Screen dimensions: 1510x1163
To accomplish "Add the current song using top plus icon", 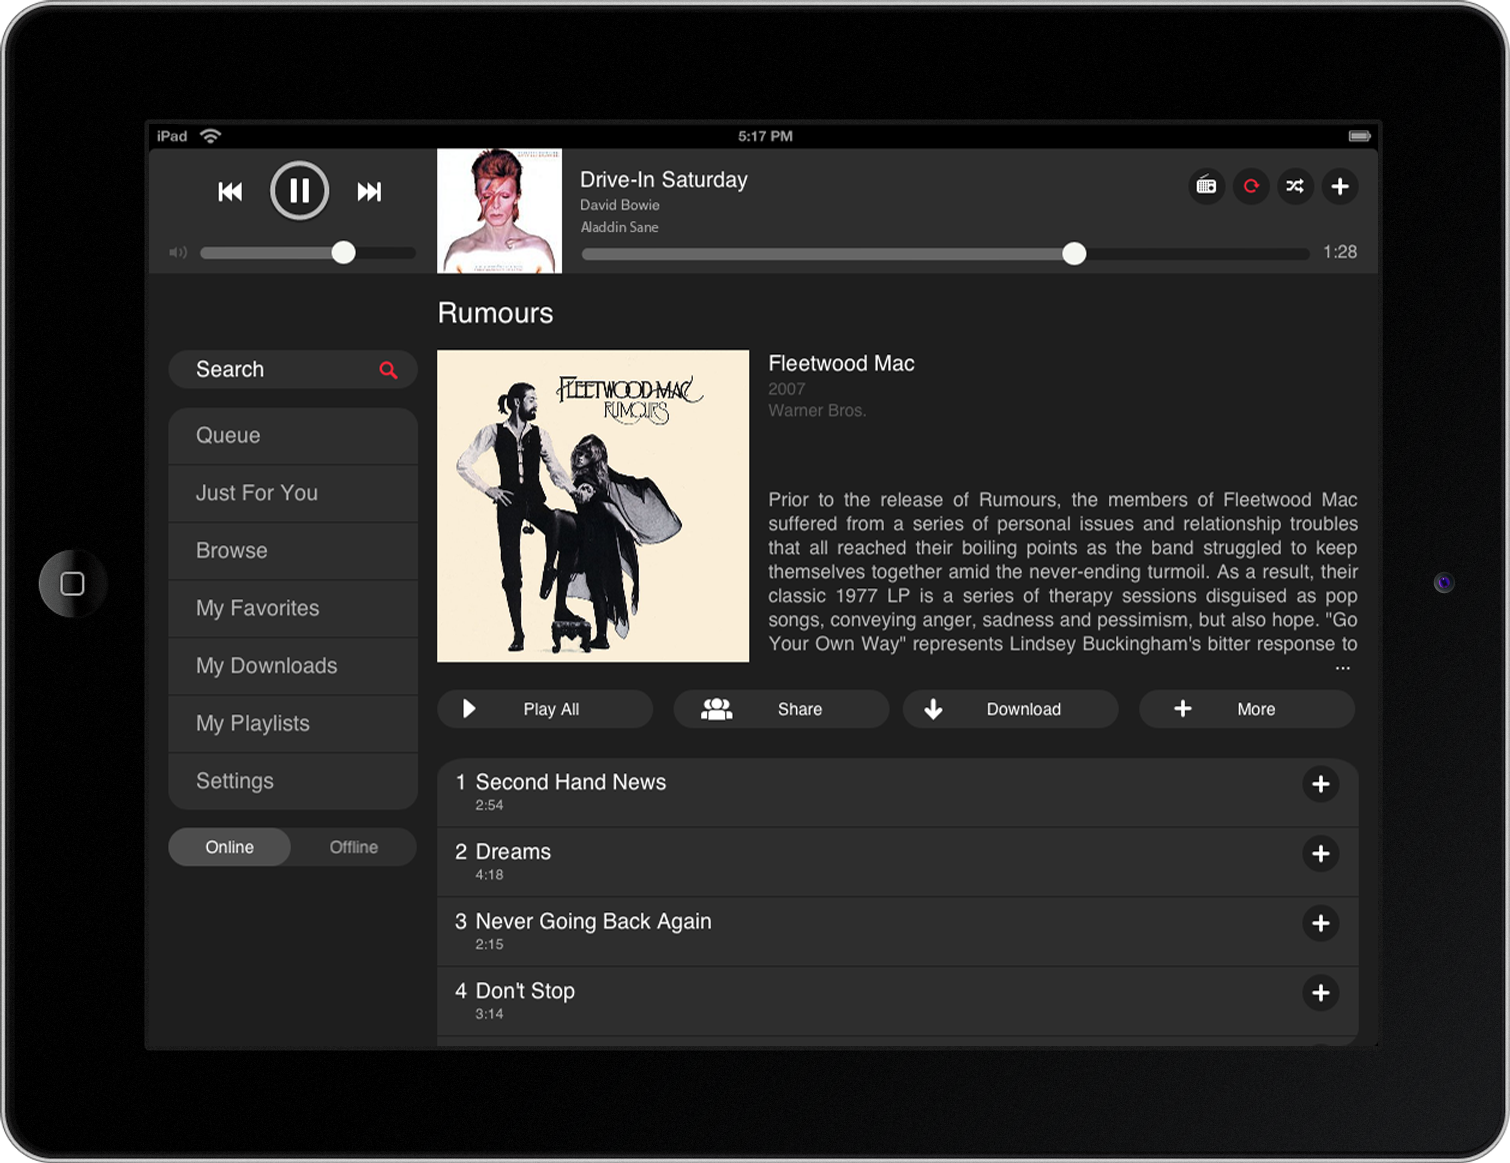I will pos(1340,186).
